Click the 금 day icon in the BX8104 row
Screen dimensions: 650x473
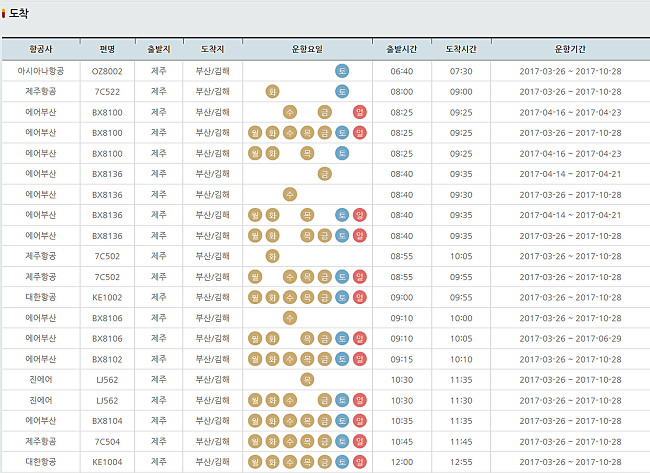click(325, 421)
